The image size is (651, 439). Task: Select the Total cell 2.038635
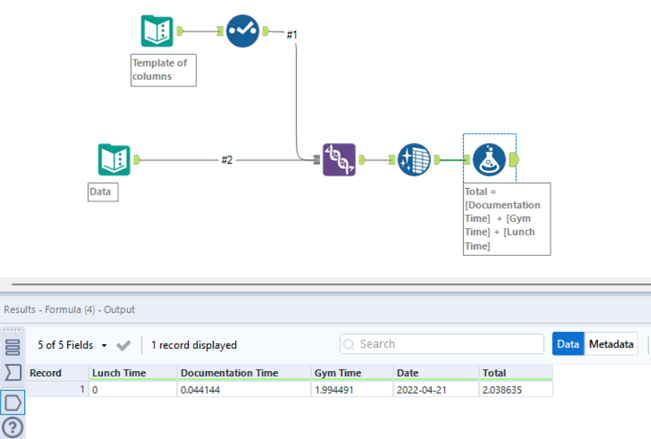click(x=516, y=390)
